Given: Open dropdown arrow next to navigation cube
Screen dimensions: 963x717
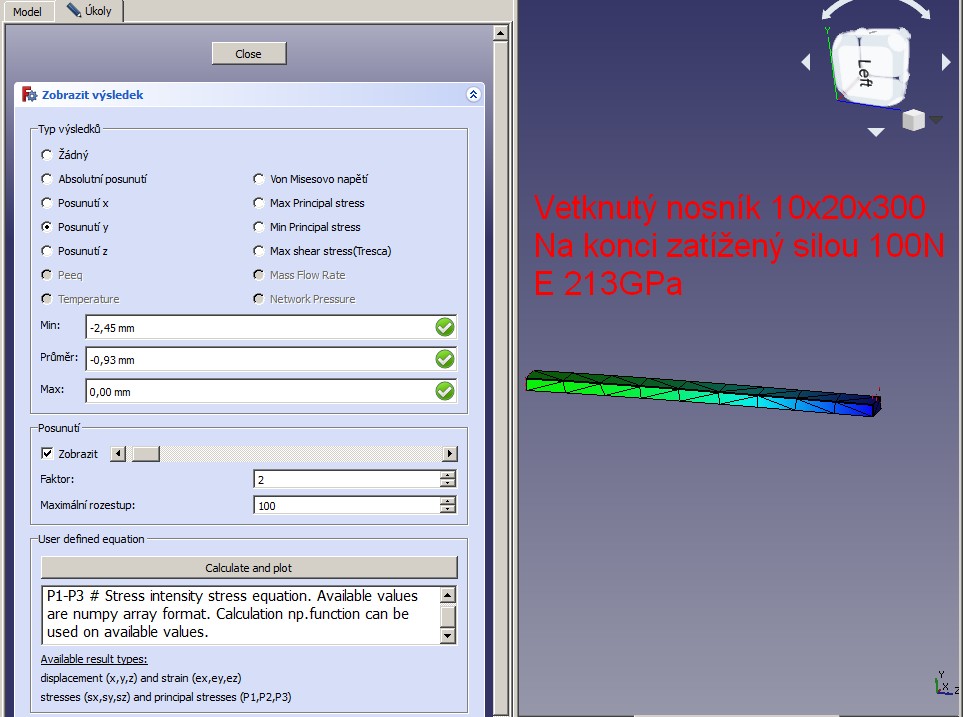Looking at the screenshot, I should pos(937,120).
